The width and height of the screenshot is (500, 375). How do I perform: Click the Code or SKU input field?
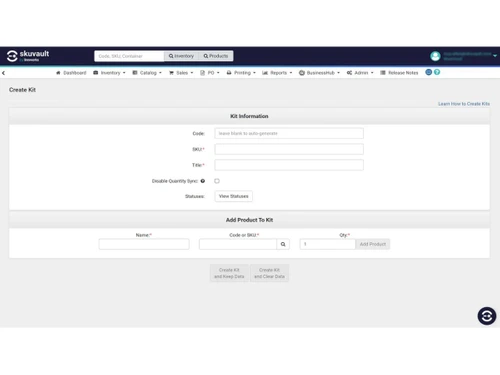[x=238, y=244]
